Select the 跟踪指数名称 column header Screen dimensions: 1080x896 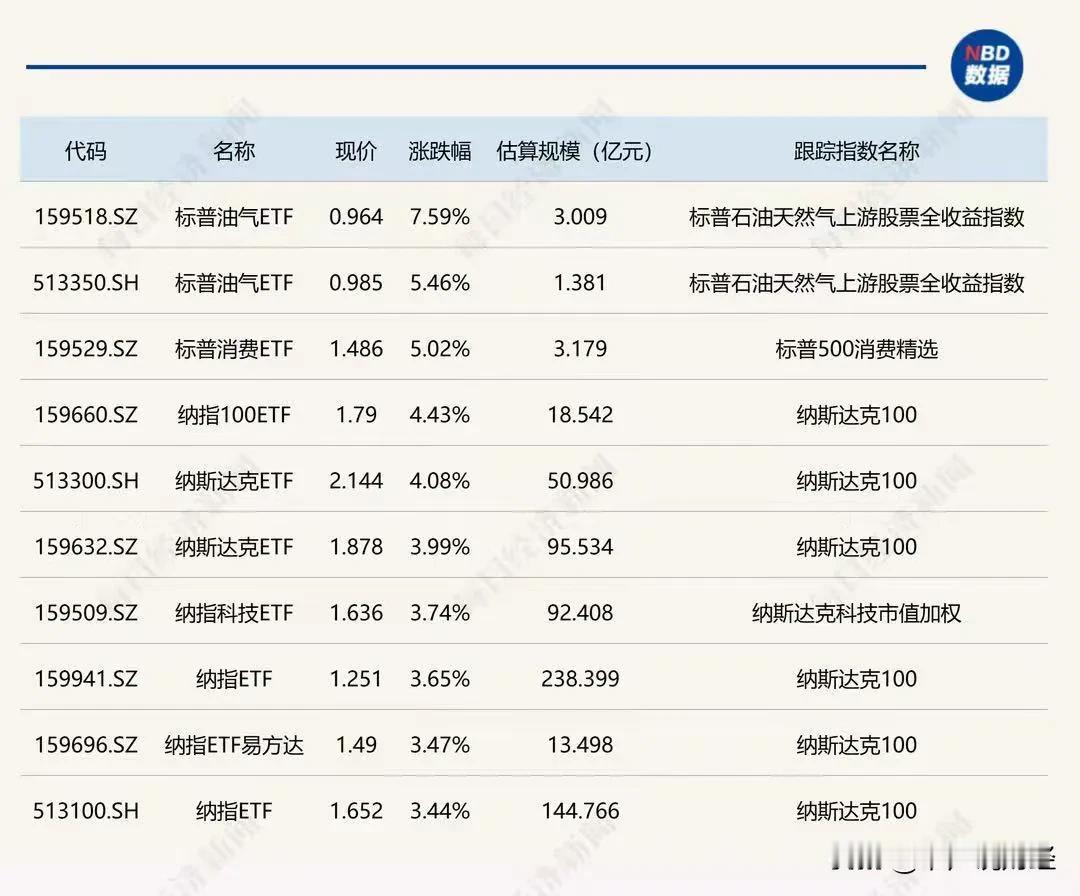click(856, 151)
